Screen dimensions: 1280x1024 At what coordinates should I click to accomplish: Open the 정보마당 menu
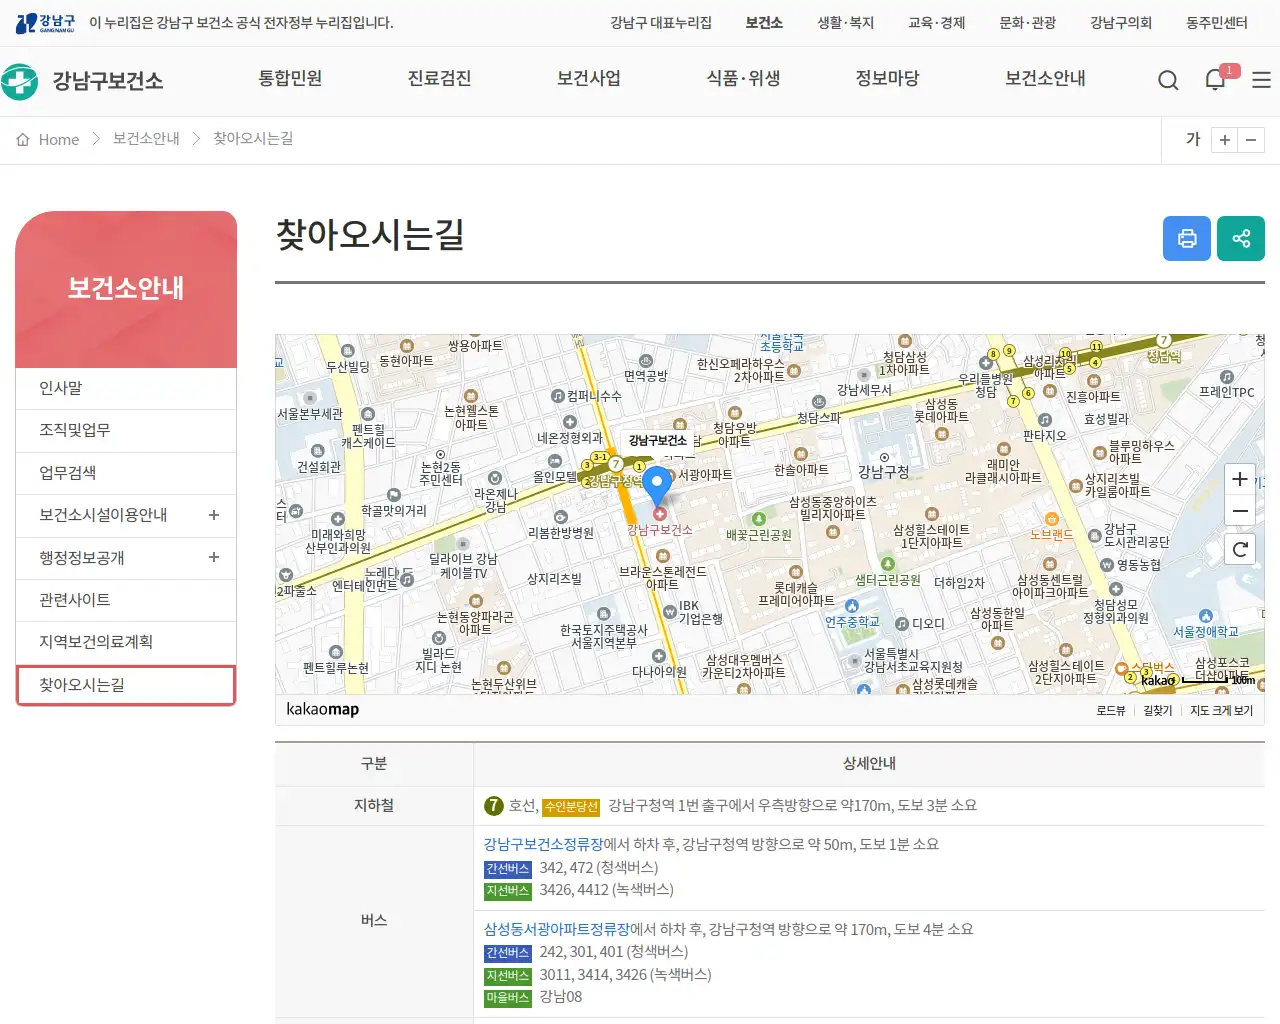888,78
